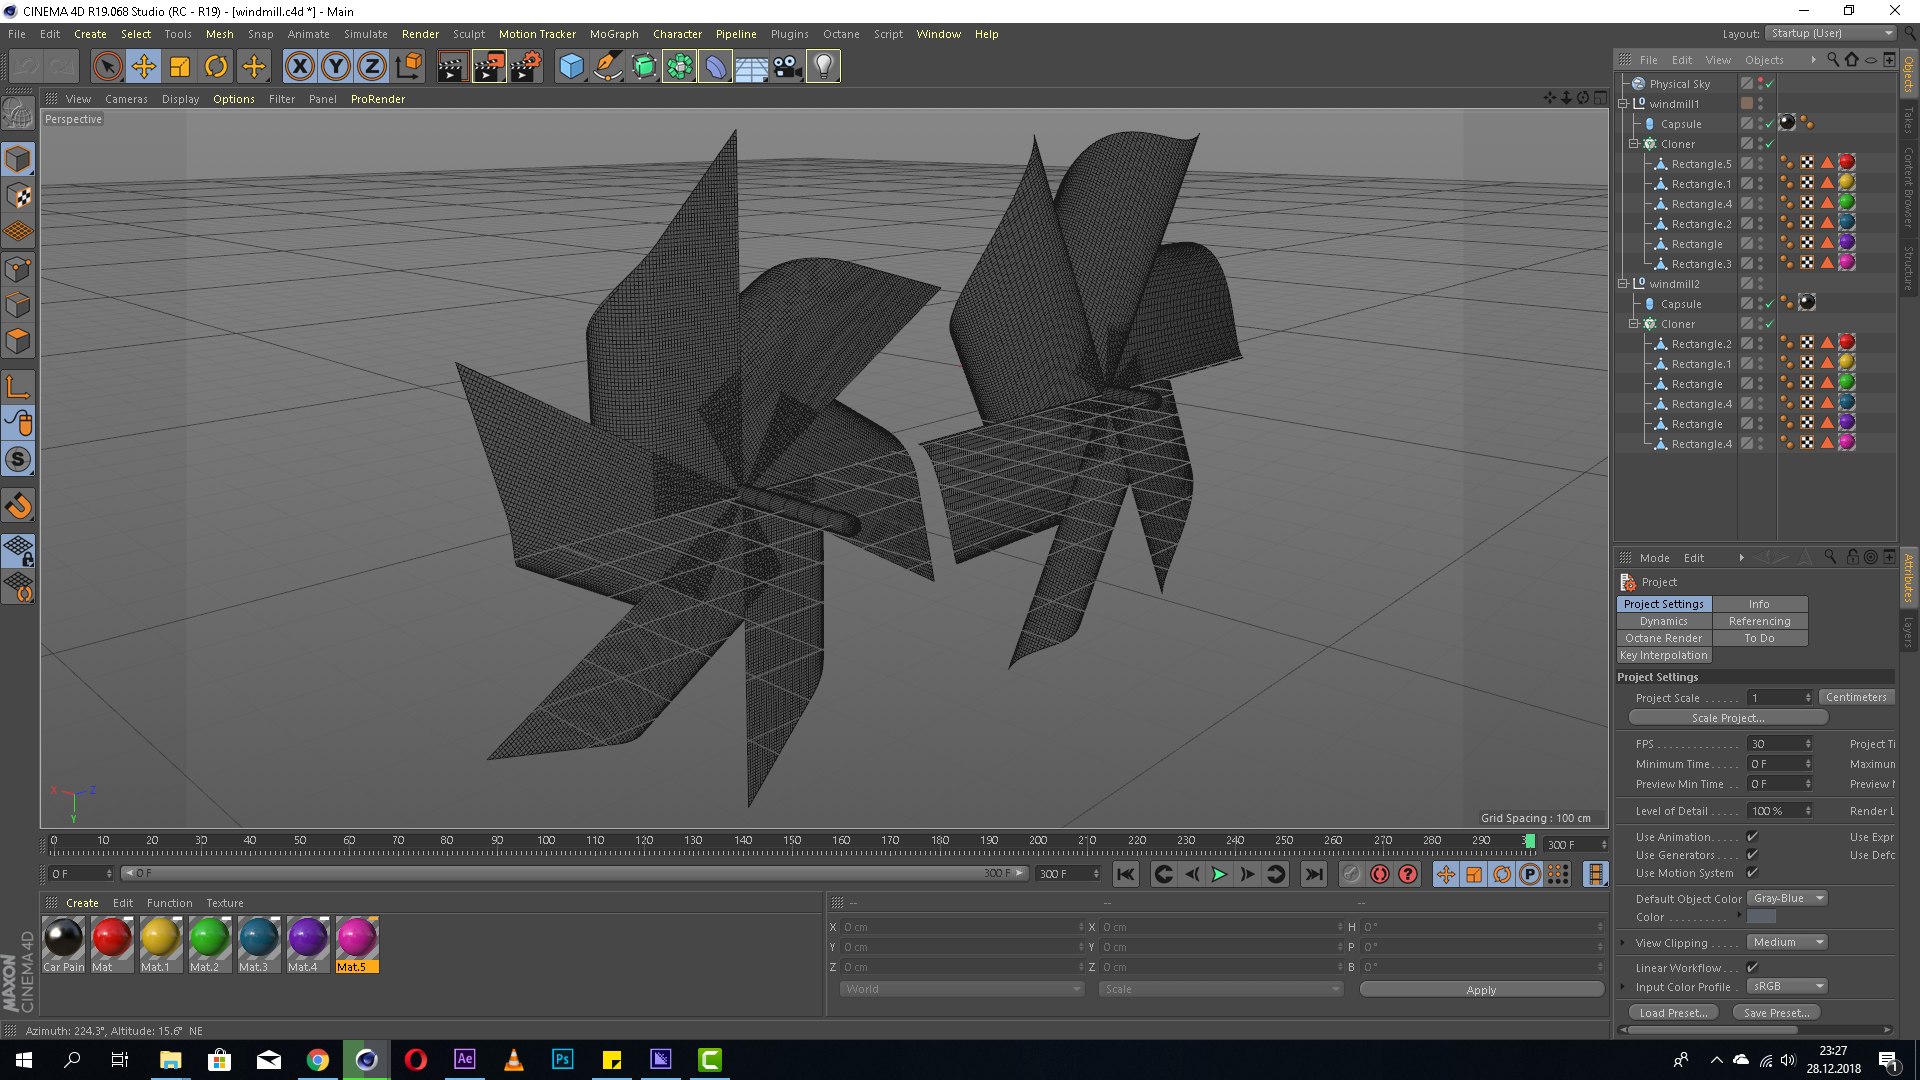Open the material manager Create menu
1920x1080 pixels.
pos(82,903)
